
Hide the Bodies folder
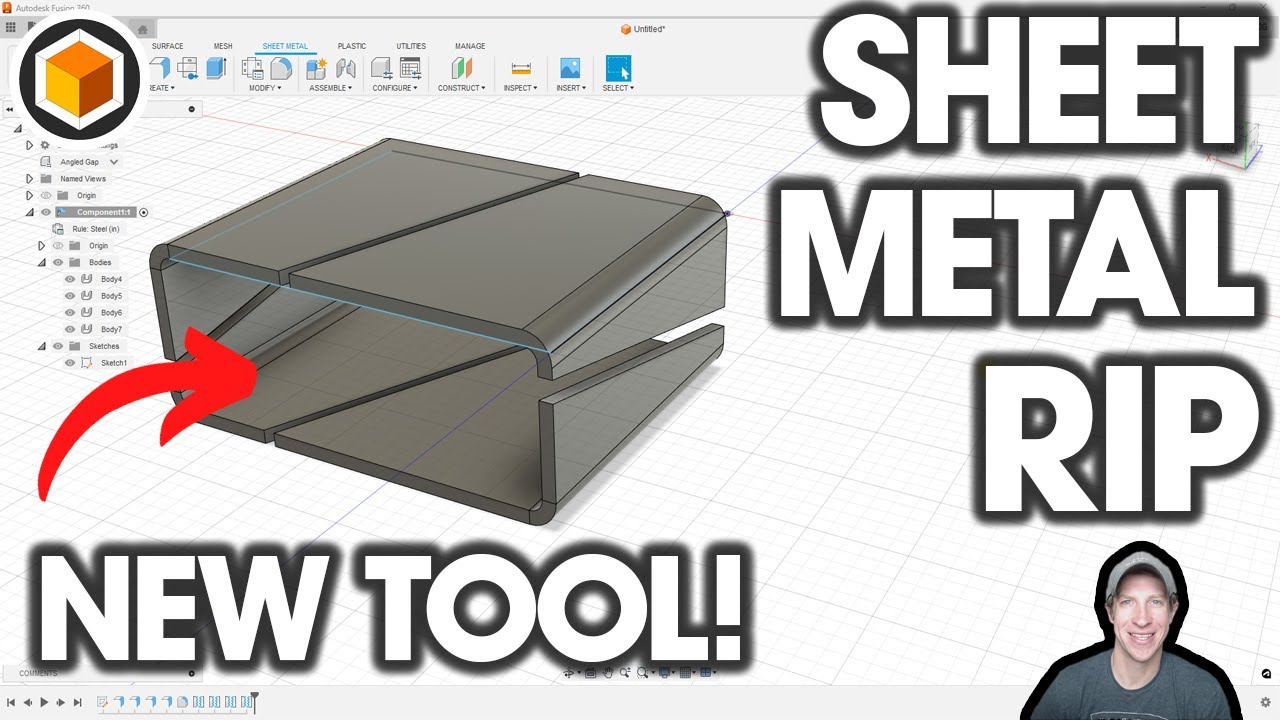(x=58, y=262)
